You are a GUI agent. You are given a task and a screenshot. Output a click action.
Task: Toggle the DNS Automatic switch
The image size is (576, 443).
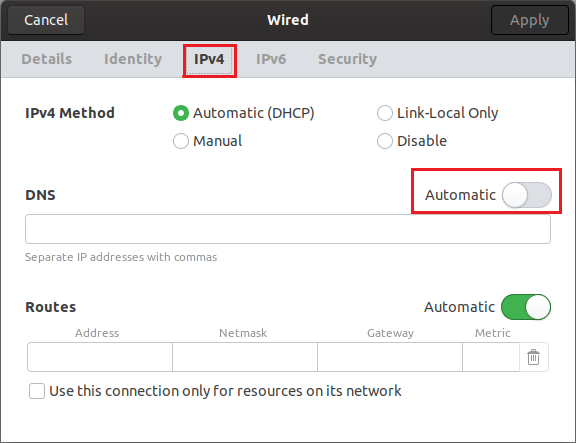[x=527, y=195]
